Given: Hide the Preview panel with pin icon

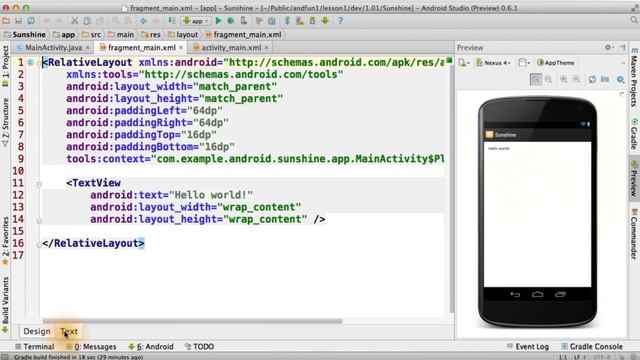Looking at the screenshot, I should tap(622, 47).
